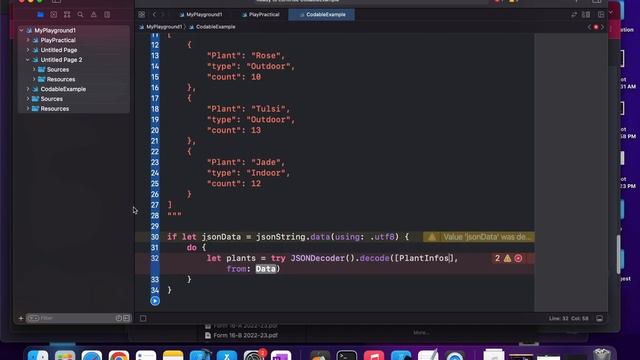
Task: Select CodableExample in the navigator
Action: pos(63,89)
